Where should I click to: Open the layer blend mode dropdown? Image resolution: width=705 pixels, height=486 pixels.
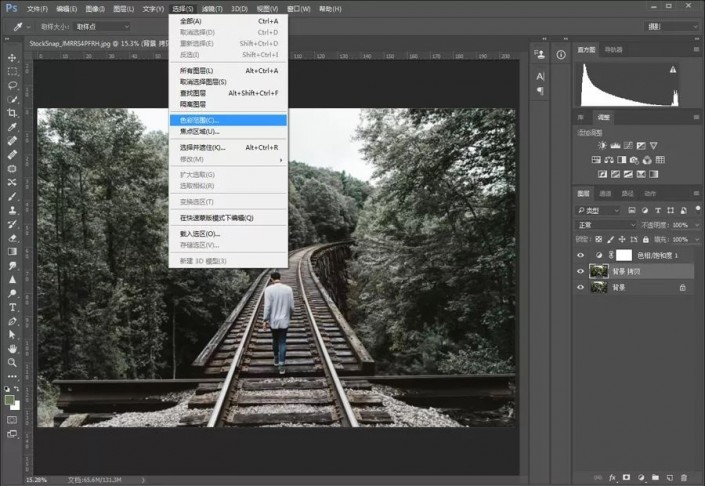tap(604, 225)
